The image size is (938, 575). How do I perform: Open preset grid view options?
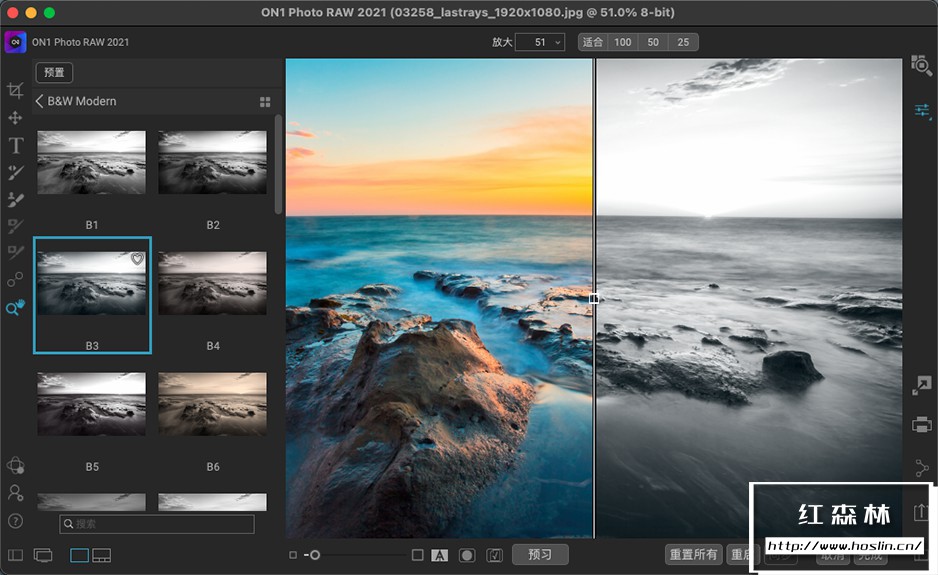tap(265, 102)
